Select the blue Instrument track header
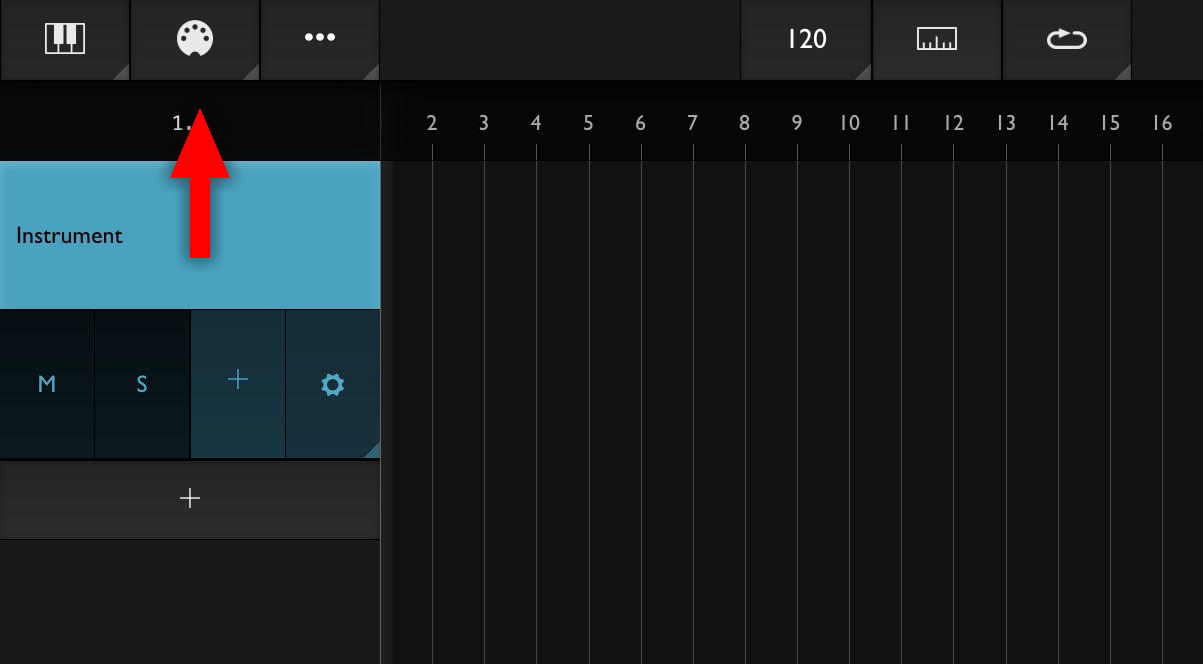 (x=190, y=235)
